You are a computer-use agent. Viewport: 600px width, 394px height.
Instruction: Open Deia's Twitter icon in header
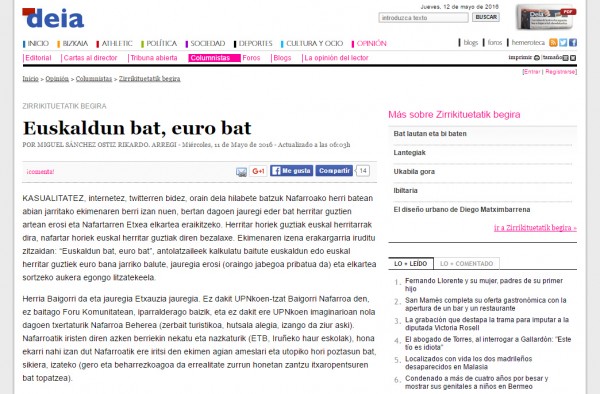pos(563,42)
